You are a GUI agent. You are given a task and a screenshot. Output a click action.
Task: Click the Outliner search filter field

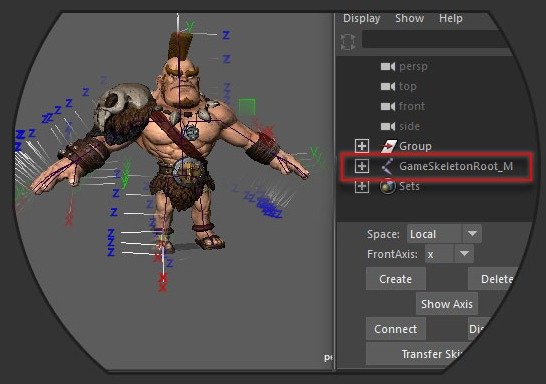pos(435,39)
